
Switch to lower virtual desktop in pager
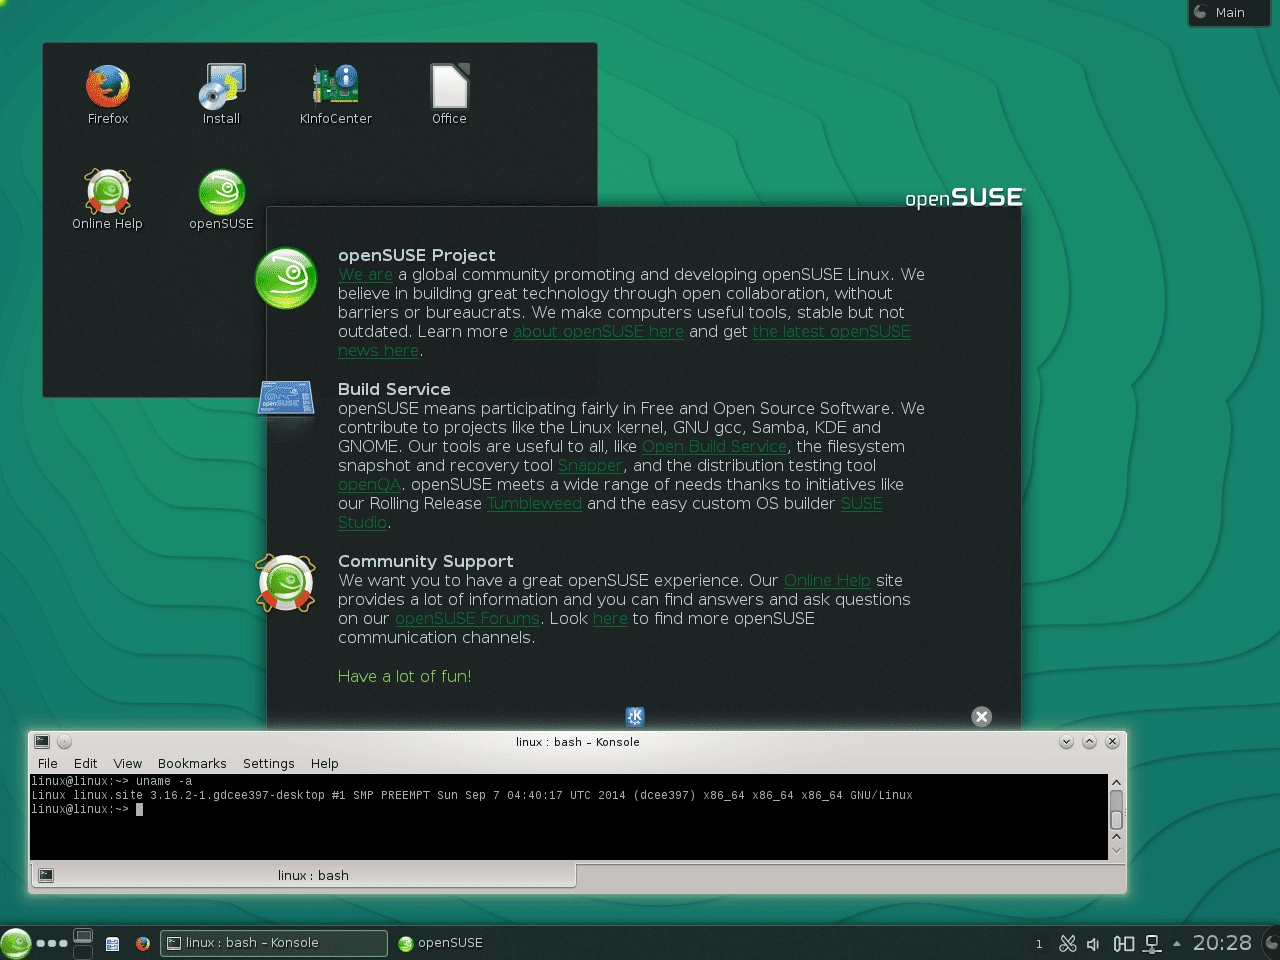tap(84, 952)
